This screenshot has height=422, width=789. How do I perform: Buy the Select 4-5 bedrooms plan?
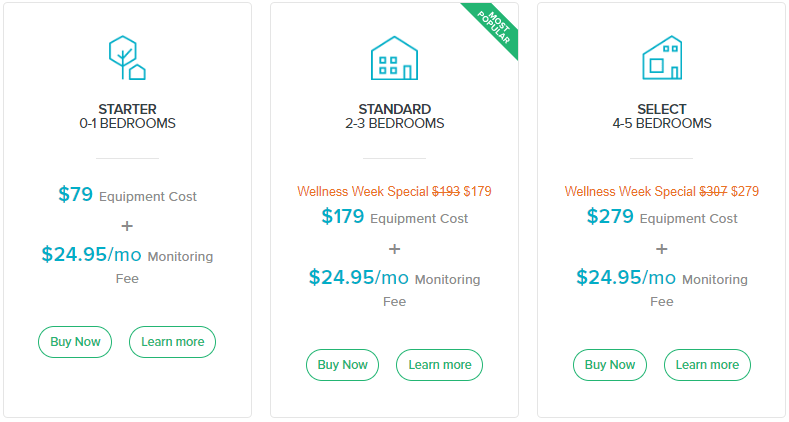tap(610, 365)
